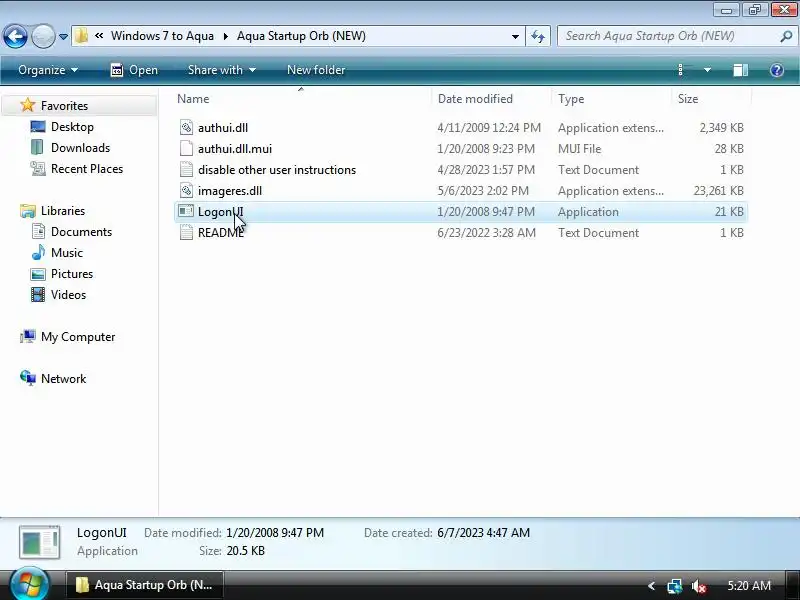800x600 pixels.
Task: Select README file icon
Action: coord(186,233)
